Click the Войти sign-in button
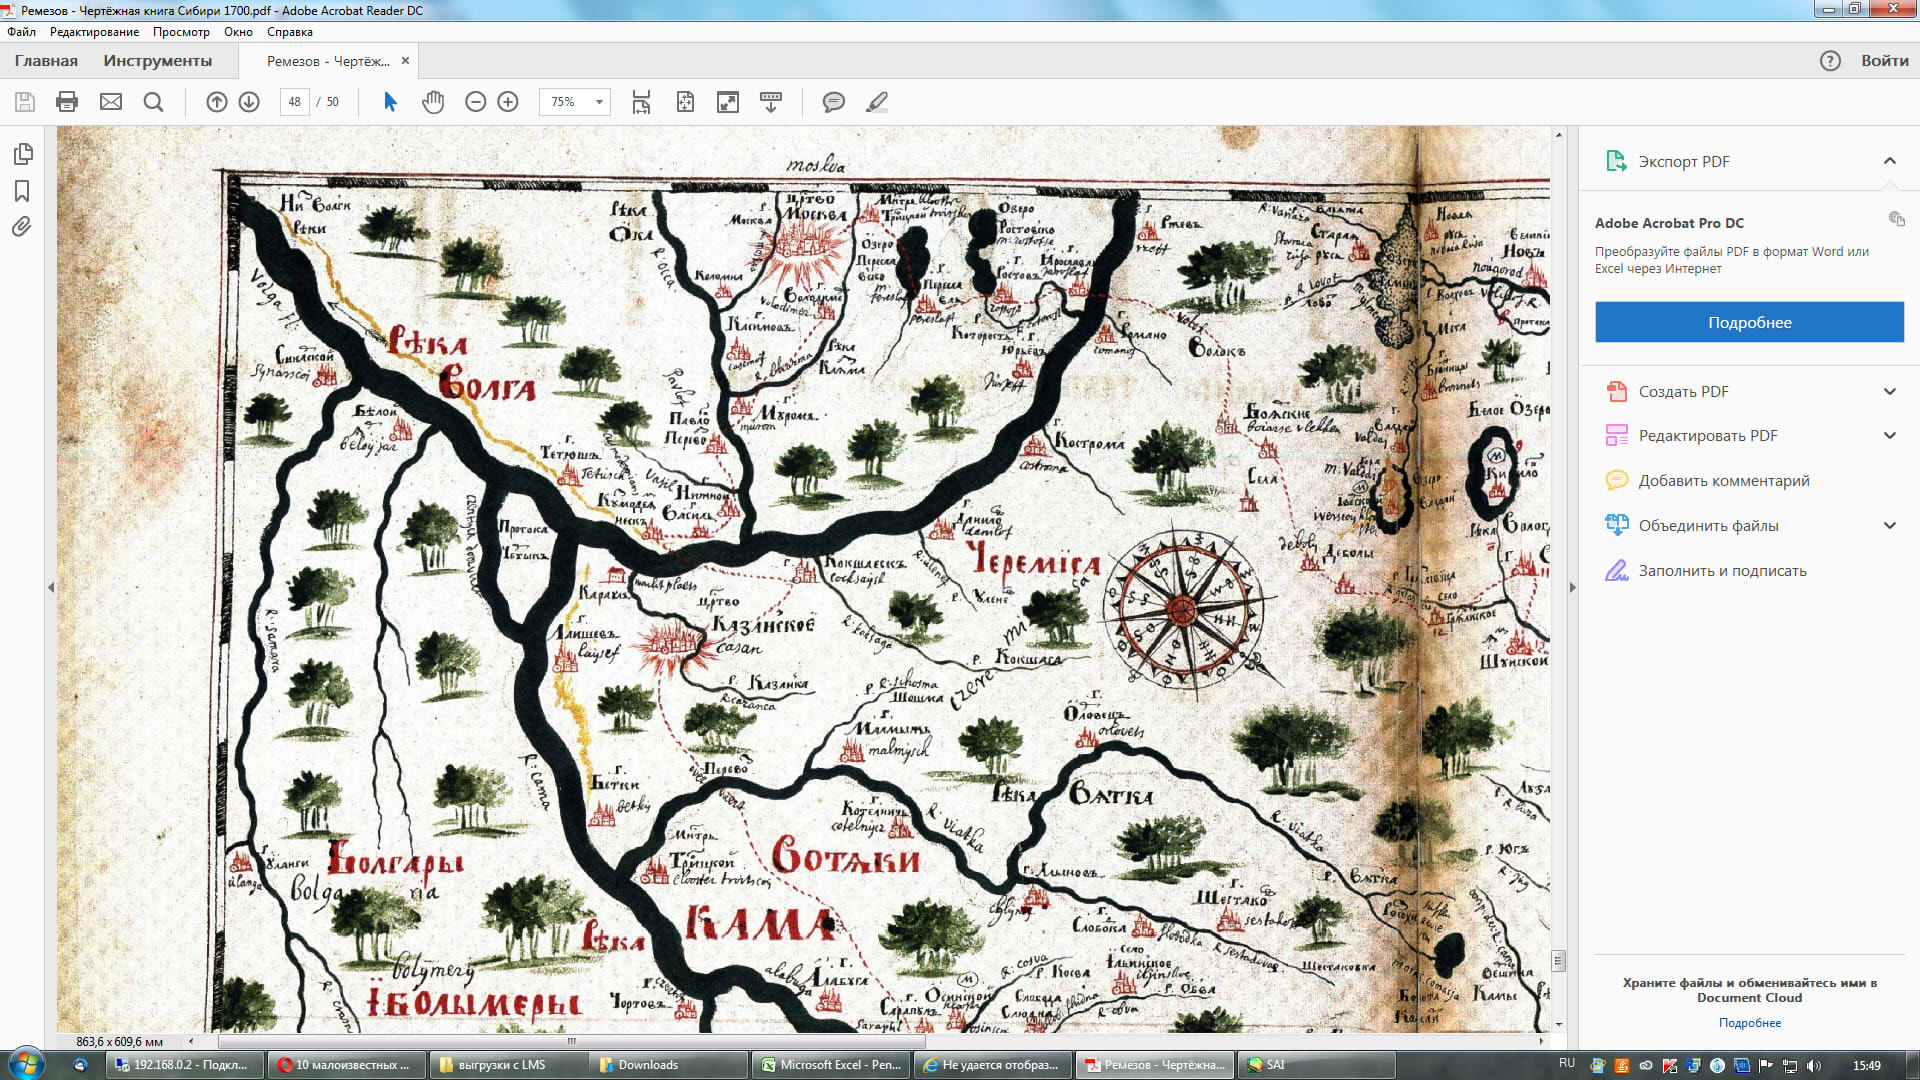The image size is (1920, 1080). (x=1885, y=61)
